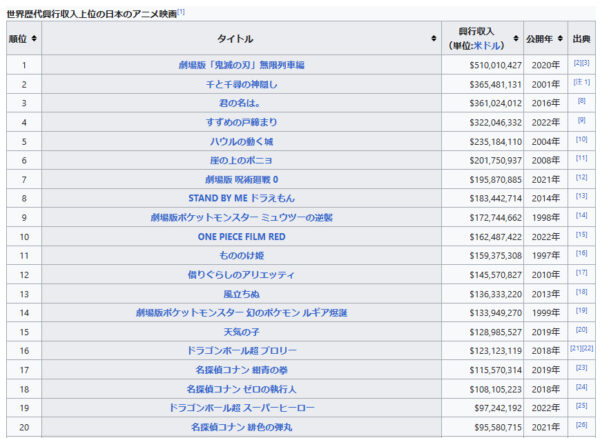Viewport: 600px width, 438px height.
Task: Open 名探偵コナン 紺青の拳 link
Action: coord(241,370)
